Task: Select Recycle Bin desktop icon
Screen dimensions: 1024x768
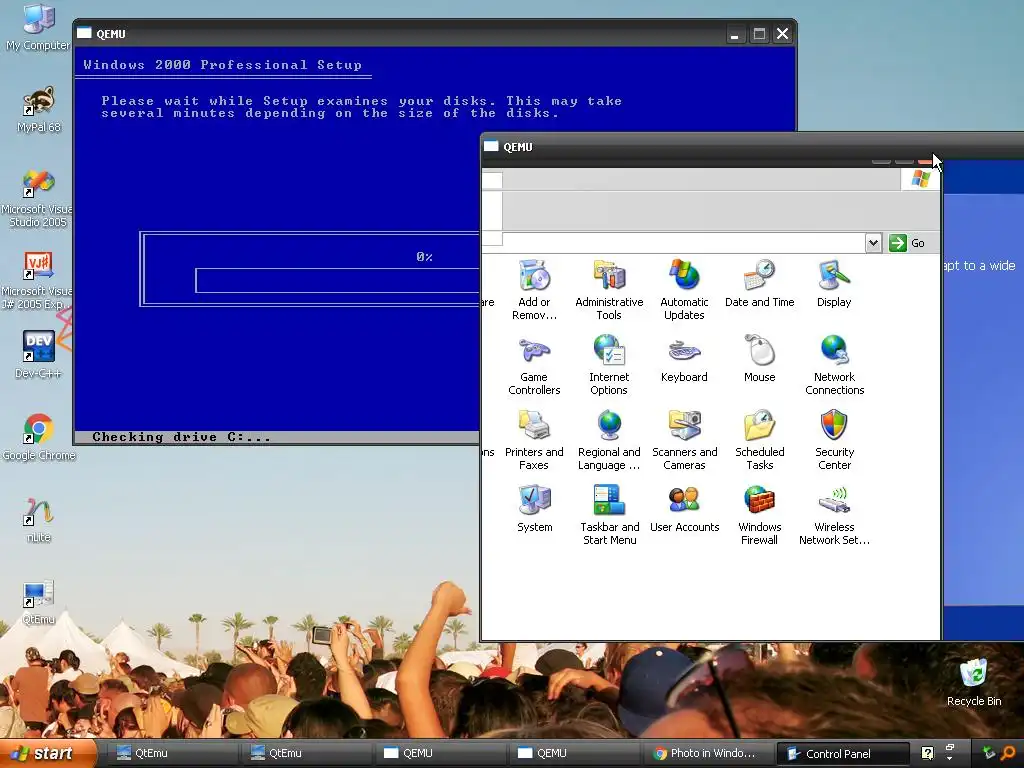Action: coord(974,682)
